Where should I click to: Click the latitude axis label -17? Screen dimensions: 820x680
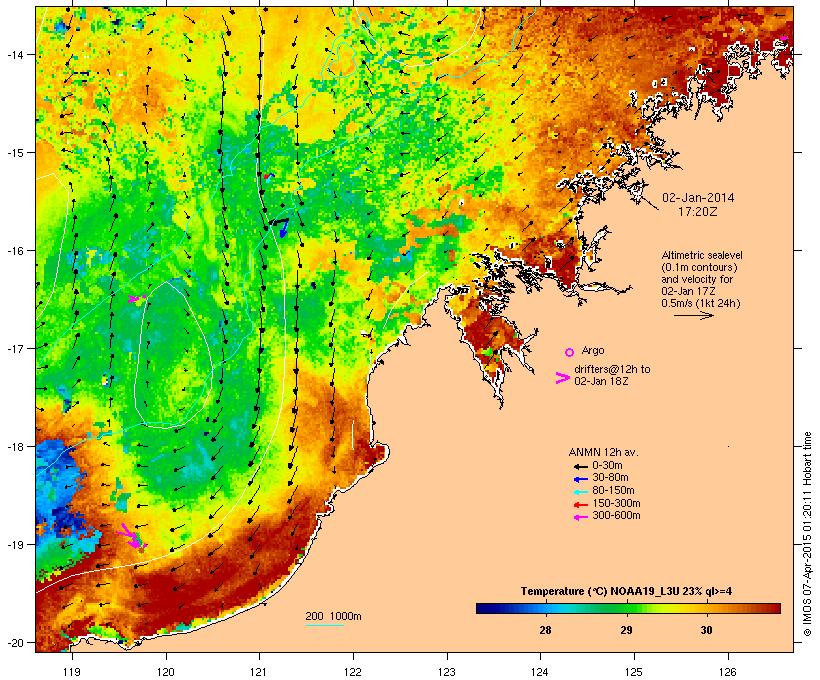tap(14, 348)
